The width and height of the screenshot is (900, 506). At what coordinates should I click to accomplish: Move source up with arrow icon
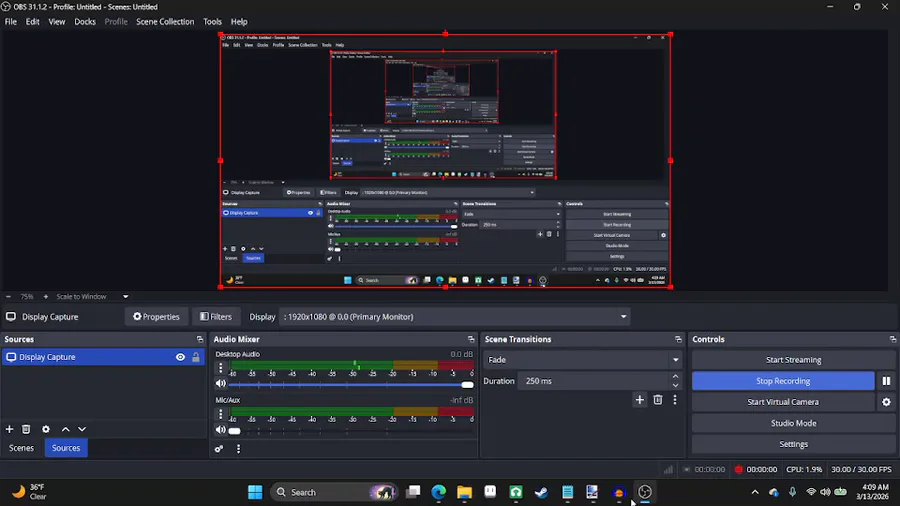tap(65, 429)
